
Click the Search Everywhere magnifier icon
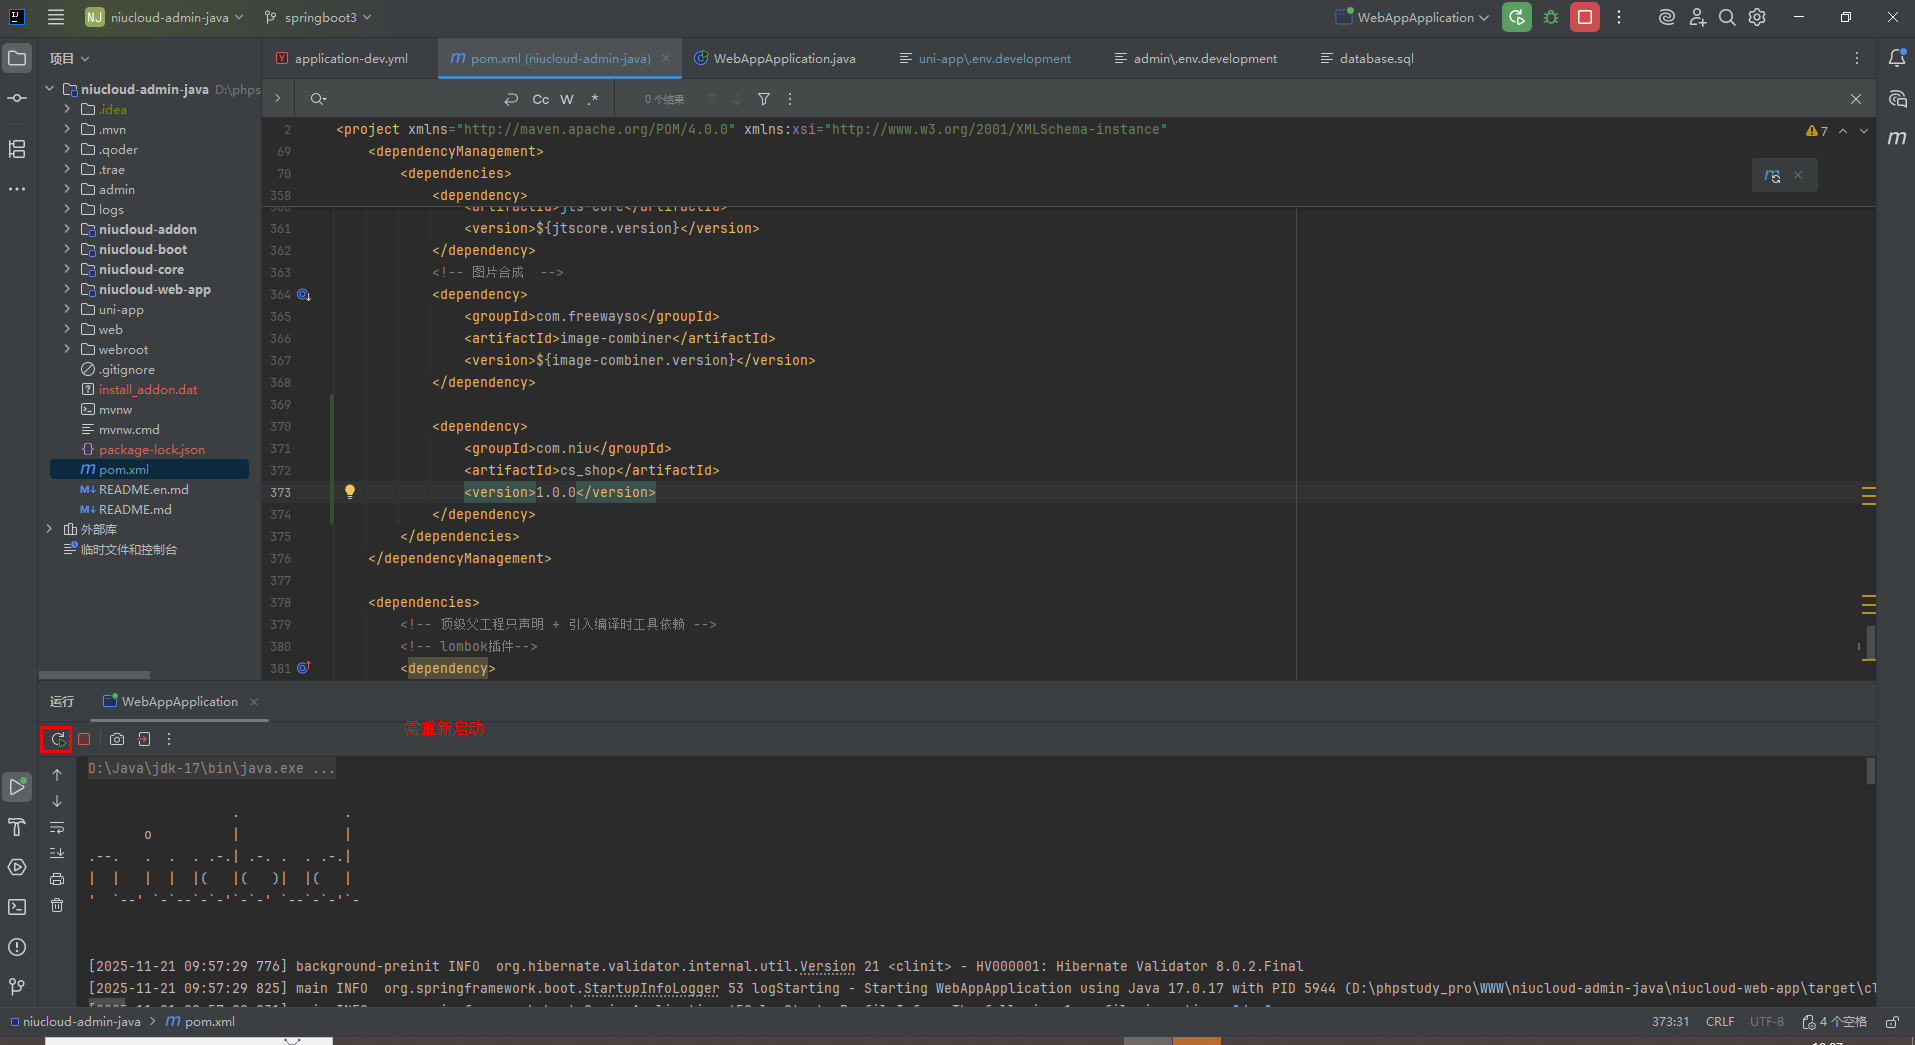pyautogui.click(x=1727, y=18)
